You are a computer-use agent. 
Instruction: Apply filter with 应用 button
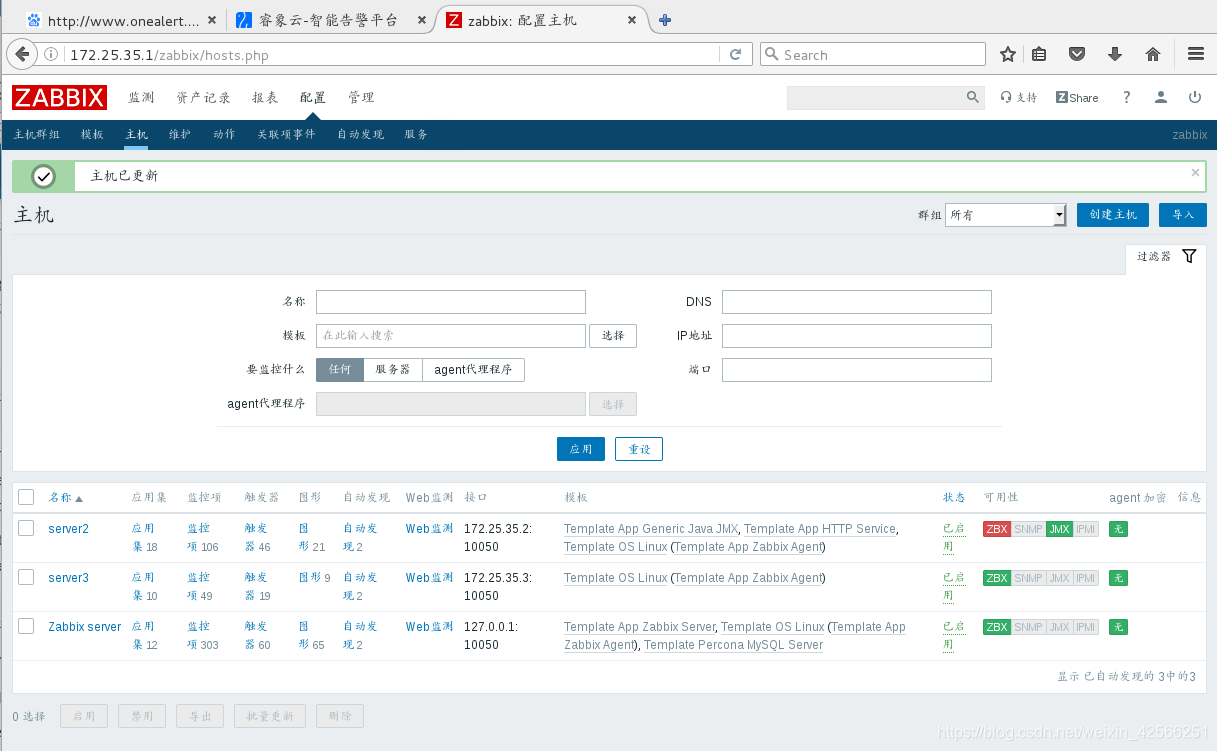[581, 449]
